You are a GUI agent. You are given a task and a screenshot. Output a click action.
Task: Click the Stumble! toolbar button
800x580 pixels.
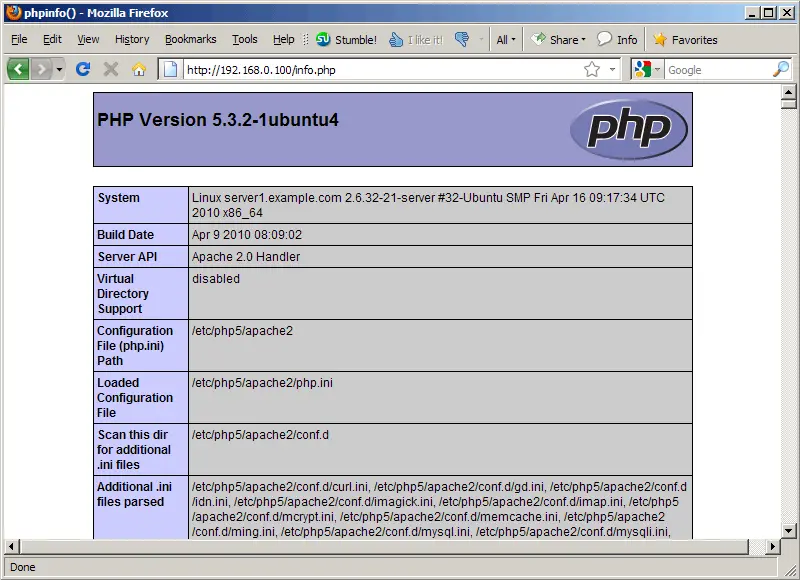pyautogui.click(x=346, y=39)
